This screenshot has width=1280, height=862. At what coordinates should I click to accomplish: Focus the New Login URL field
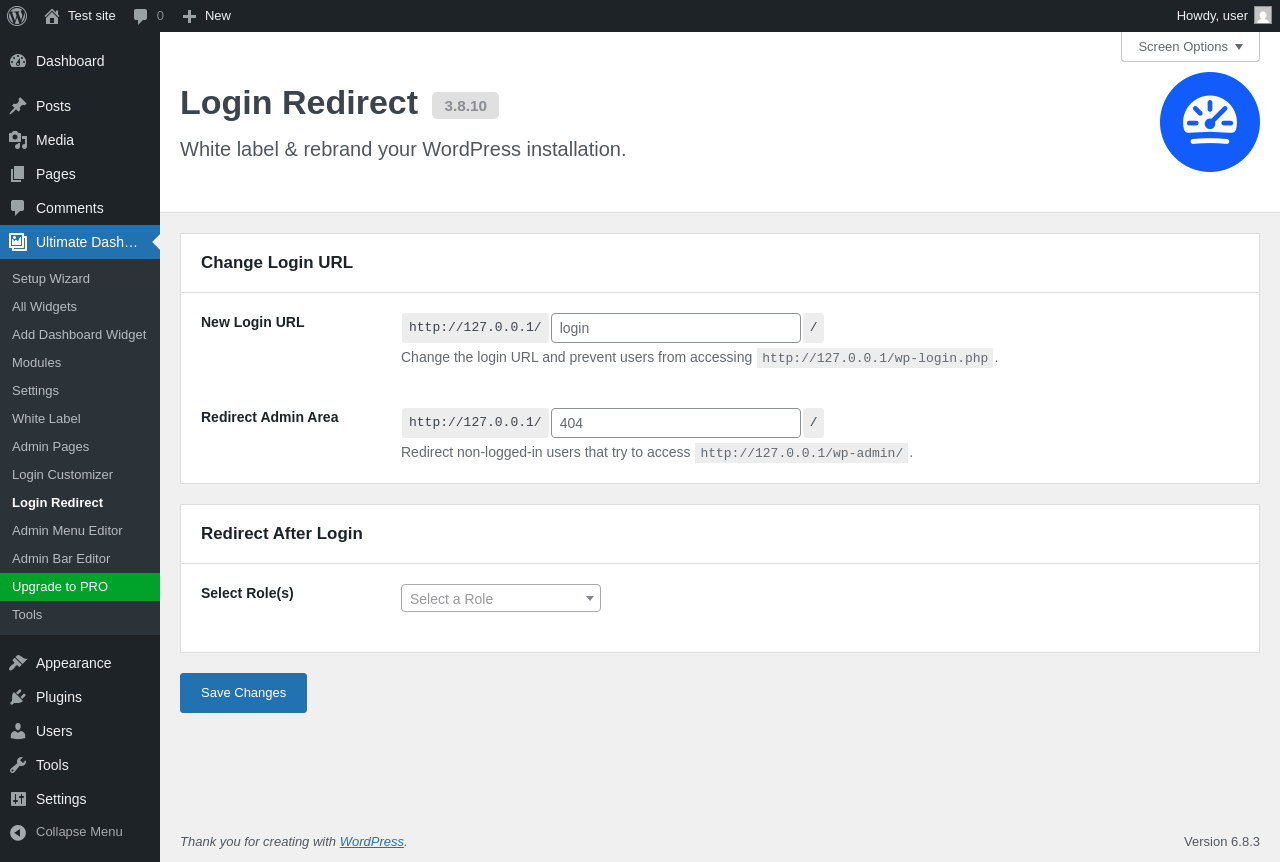pyautogui.click(x=675, y=328)
